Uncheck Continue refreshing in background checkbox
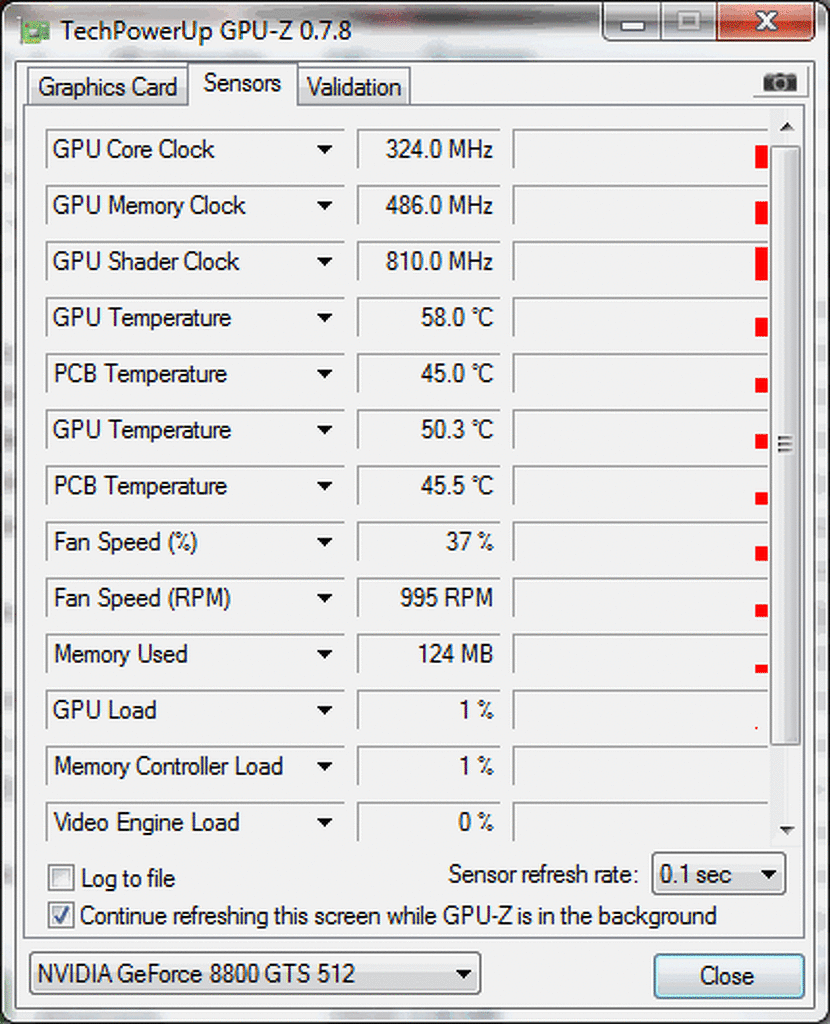This screenshot has width=830, height=1024. tap(61, 916)
